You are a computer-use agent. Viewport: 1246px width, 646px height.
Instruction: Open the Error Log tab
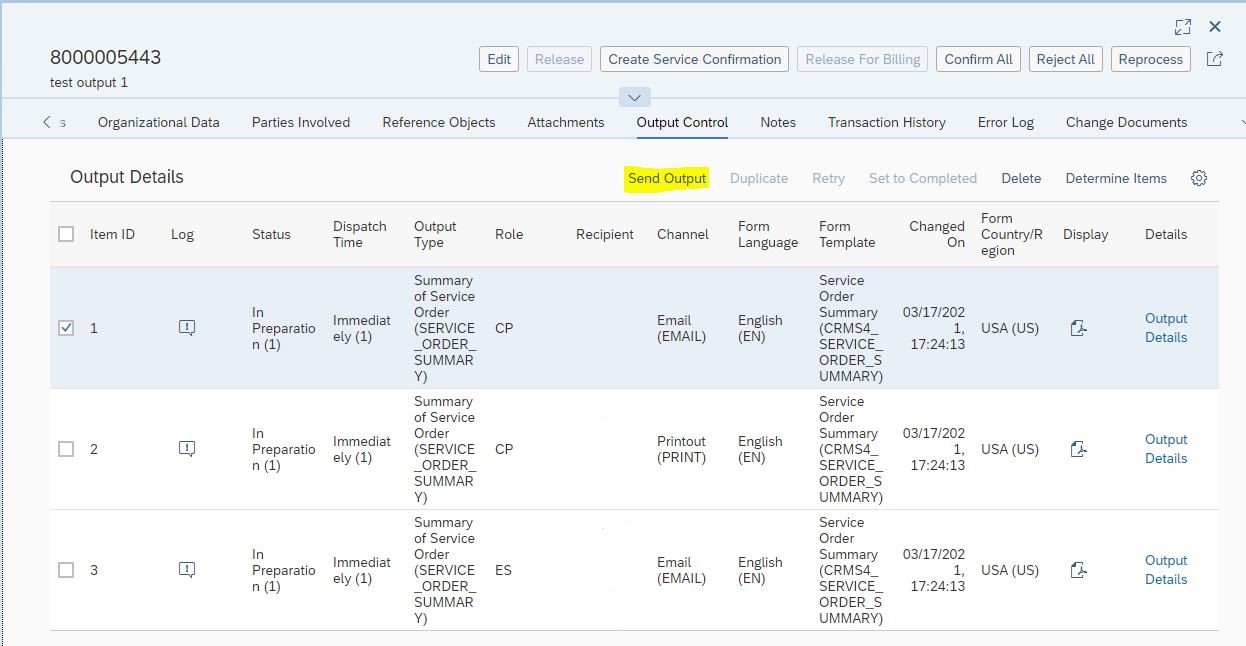click(x=1006, y=122)
